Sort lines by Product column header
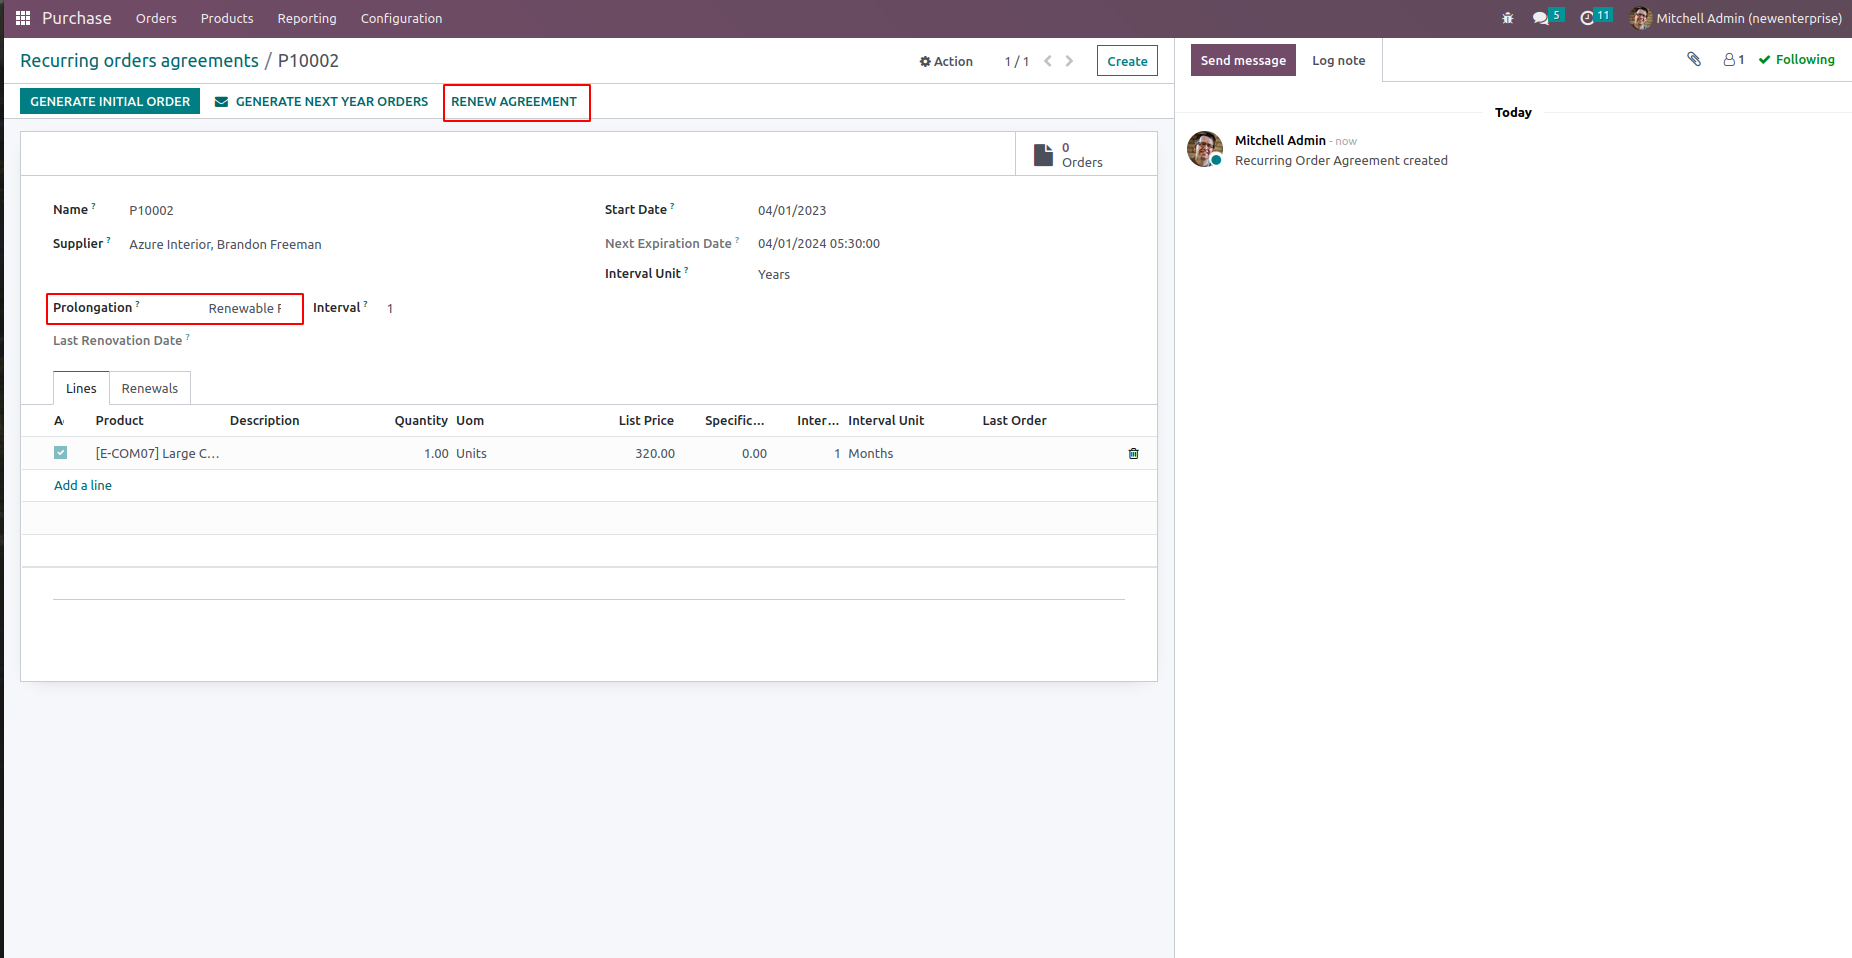The width and height of the screenshot is (1852, 958). pyautogui.click(x=120, y=421)
